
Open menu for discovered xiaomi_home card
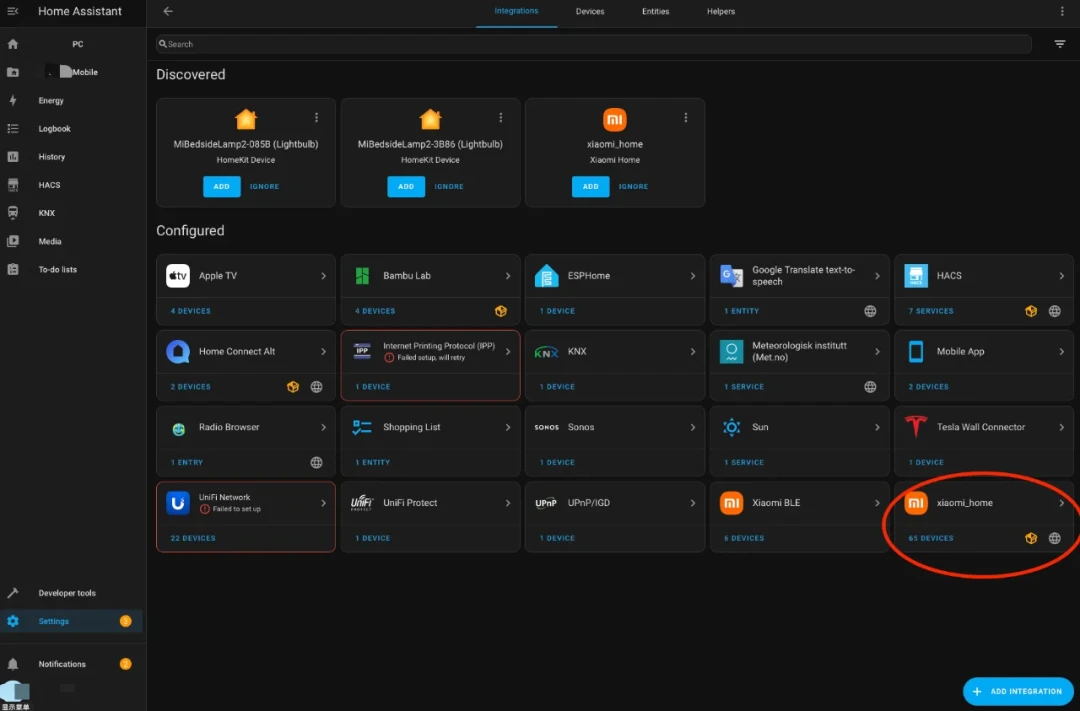pos(685,118)
